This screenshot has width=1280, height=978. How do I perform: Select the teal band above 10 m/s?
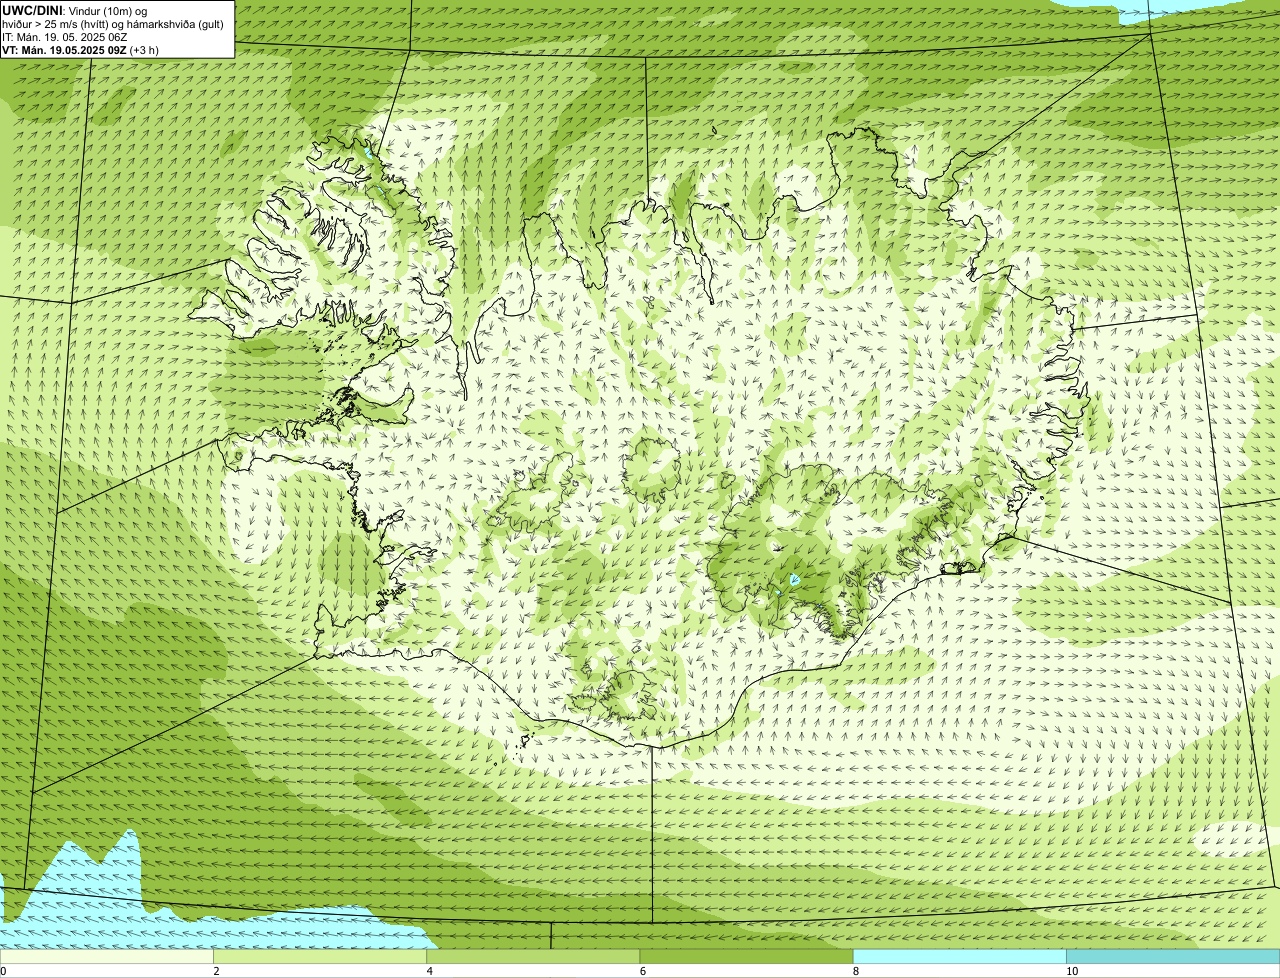pyautogui.click(x=1173, y=956)
